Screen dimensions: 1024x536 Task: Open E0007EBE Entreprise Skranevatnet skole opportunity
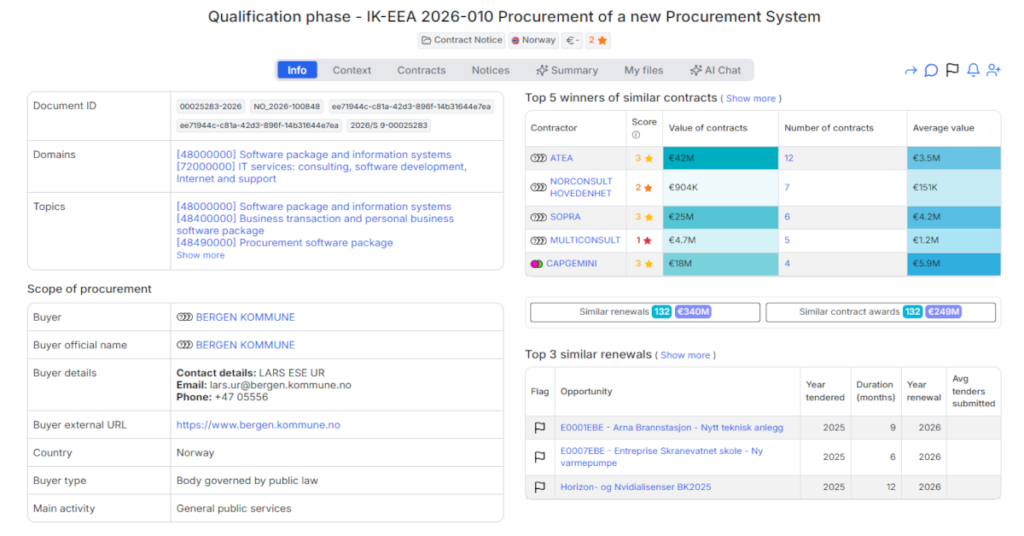click(662, 457)
